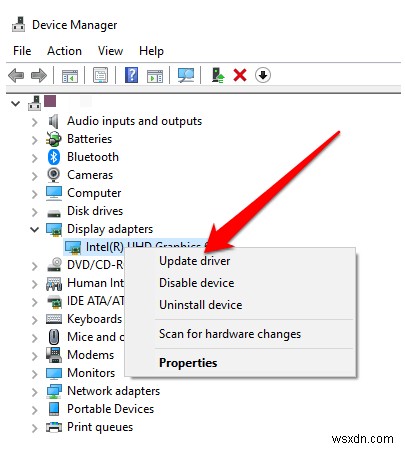Click the Disable device down-arrow icon
This screenshot has width=405, height=449.
[x=263, y=75]
